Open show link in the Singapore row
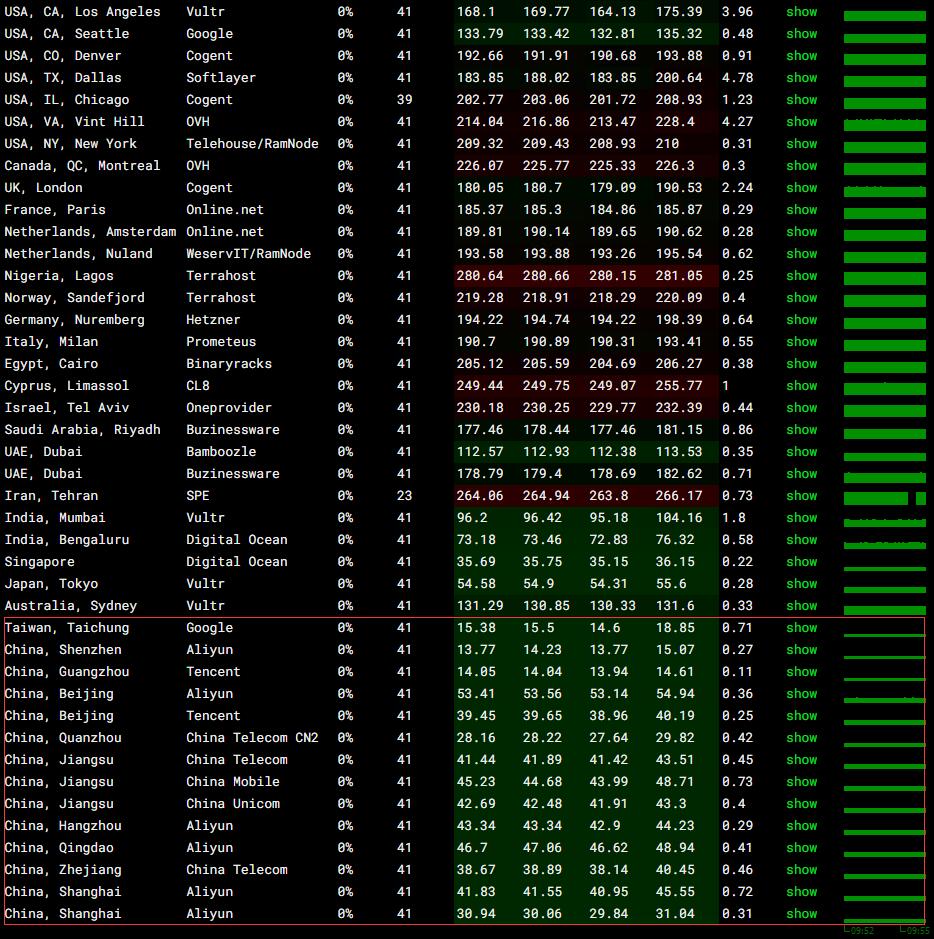The height and width of the screenshot is (939, 934). pyautogui.click(x=801, y=562)
